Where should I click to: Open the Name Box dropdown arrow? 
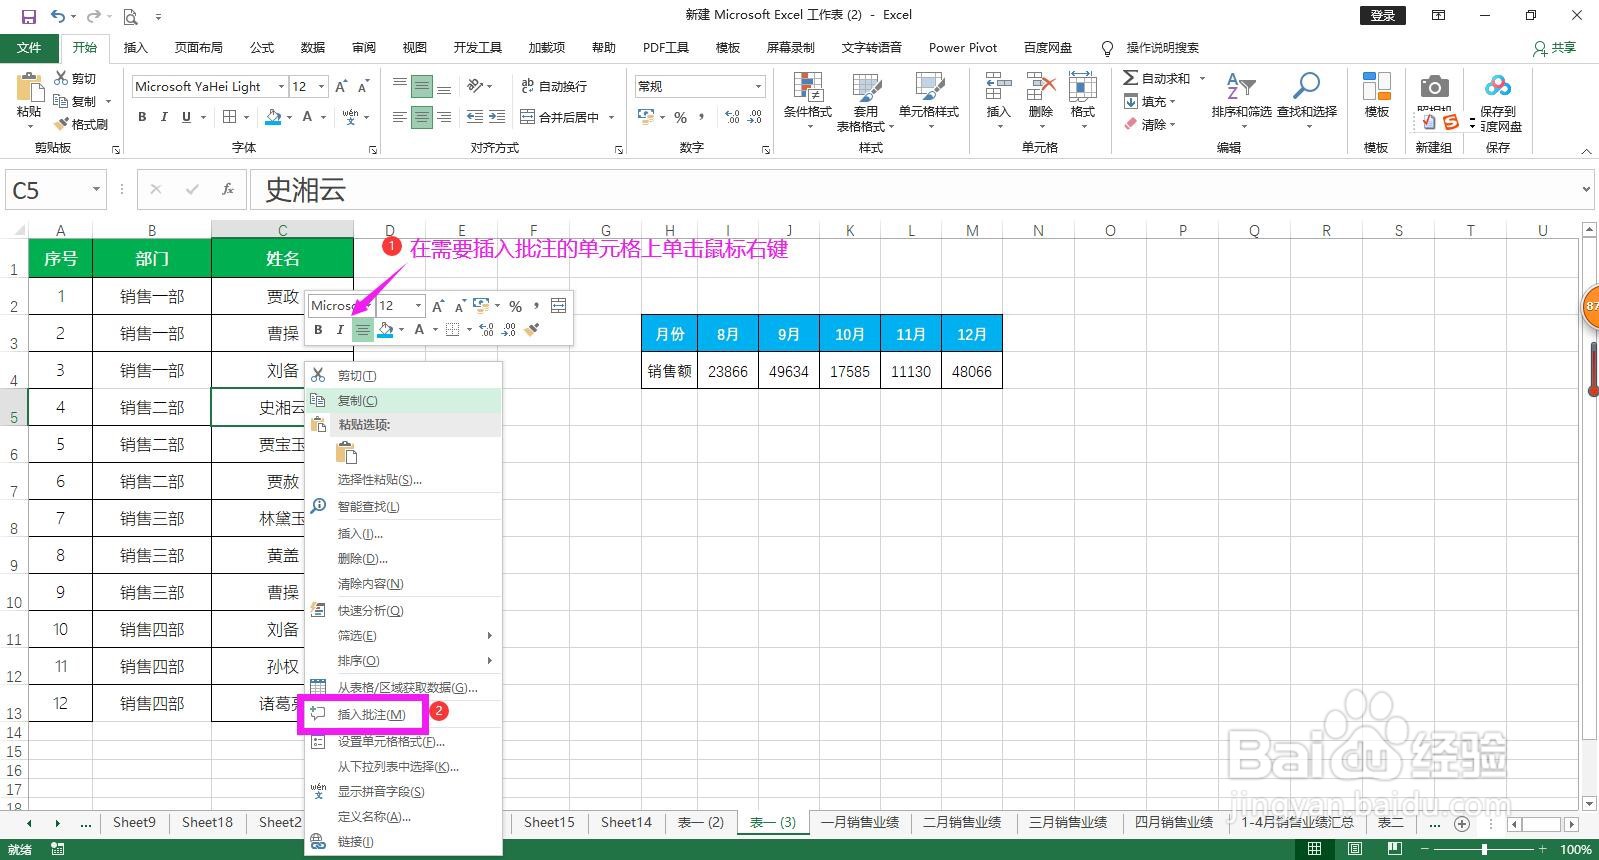click(x=96, y=189)
